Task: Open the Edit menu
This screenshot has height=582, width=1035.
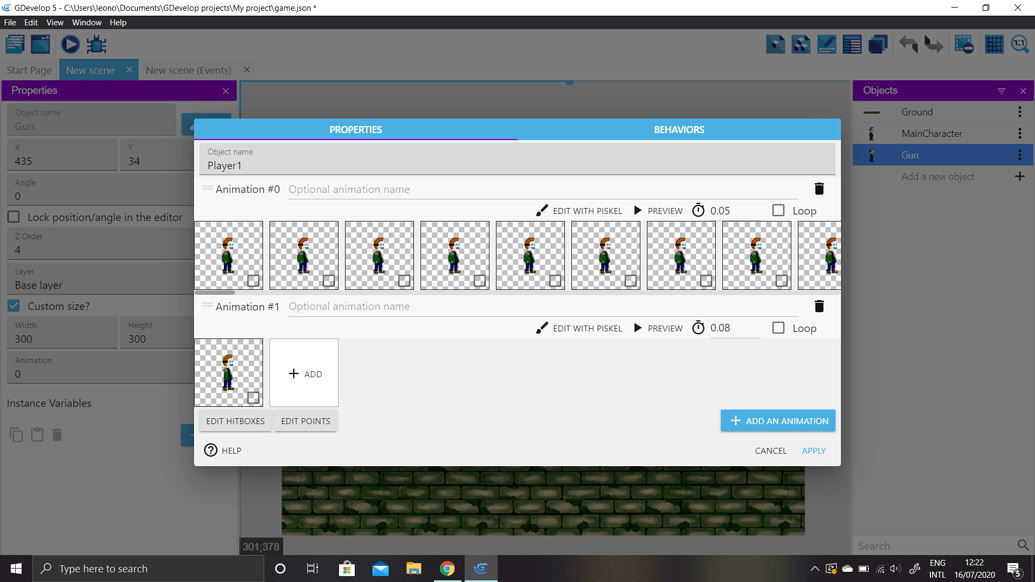Action: click(x=31, y=22)
